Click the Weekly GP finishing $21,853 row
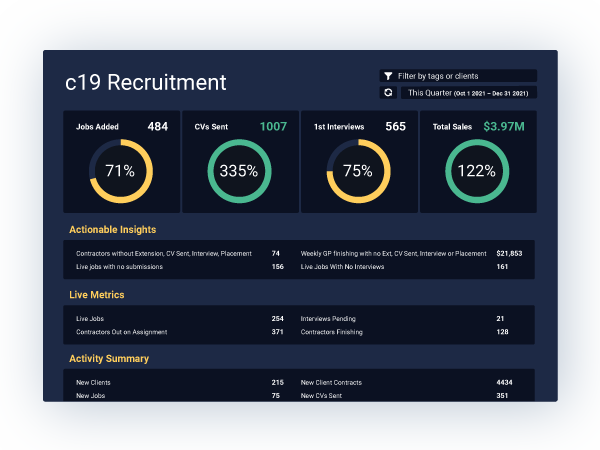Screen dimensions: 600x450 [x=393, y=254]
